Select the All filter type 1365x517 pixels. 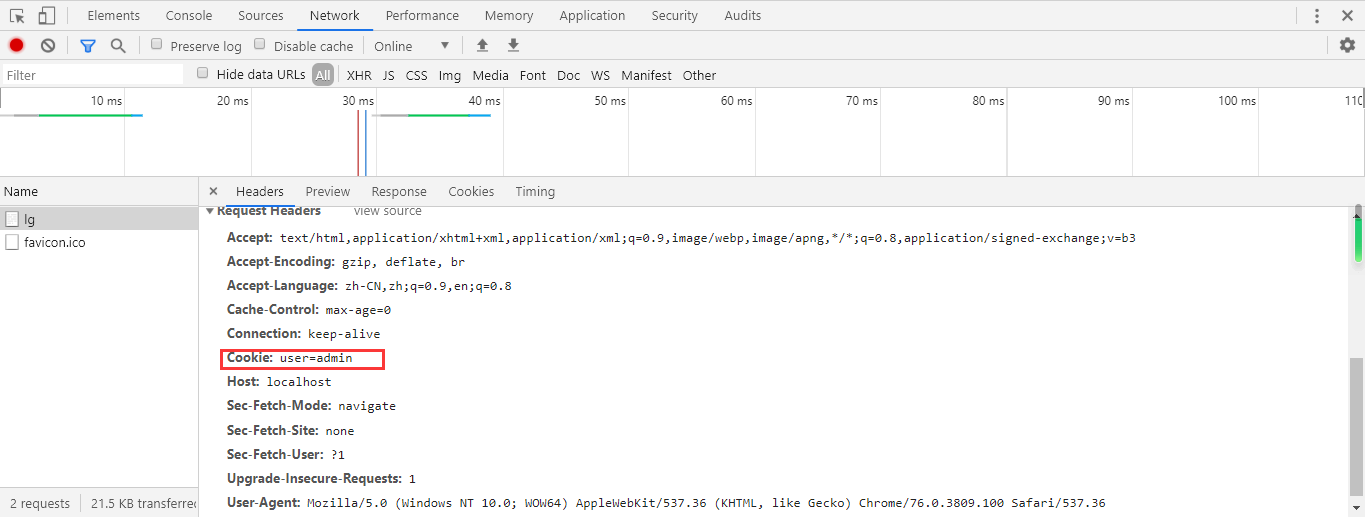click(323, 75)
